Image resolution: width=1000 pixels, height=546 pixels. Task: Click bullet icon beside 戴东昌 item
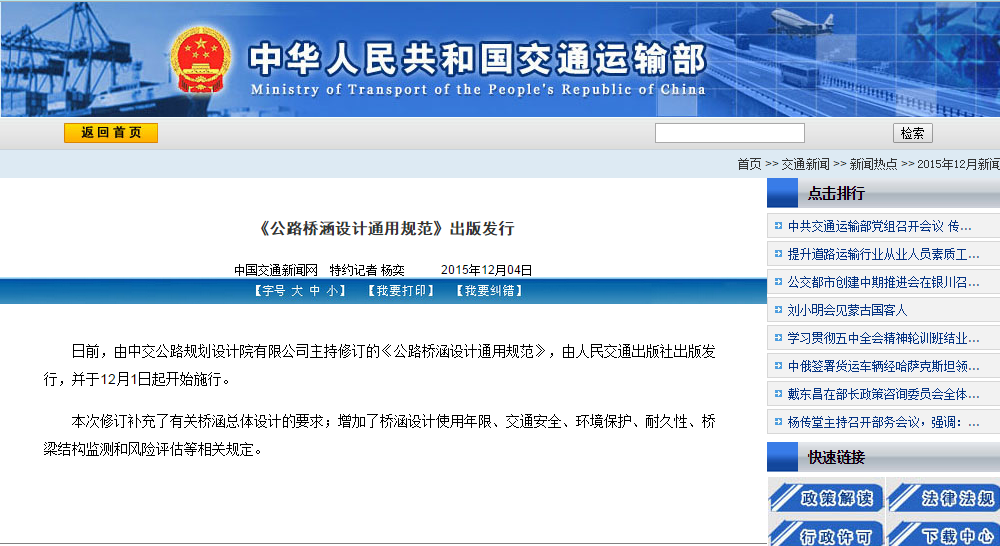pyautogui.click(x=778, y=394)
